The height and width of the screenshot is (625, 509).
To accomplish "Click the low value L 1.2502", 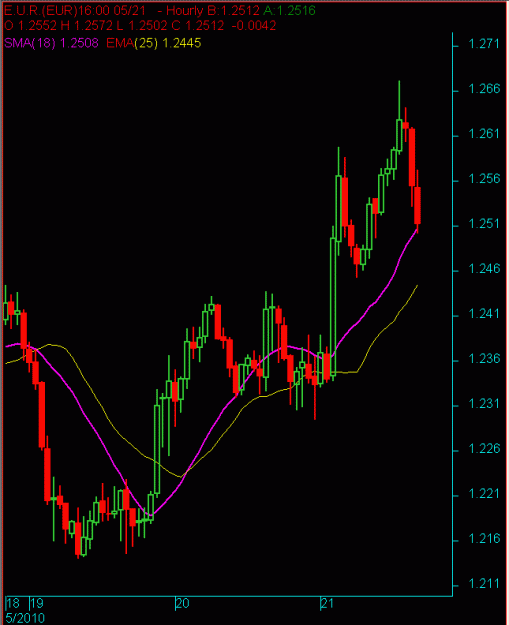I will click(142, 26).
